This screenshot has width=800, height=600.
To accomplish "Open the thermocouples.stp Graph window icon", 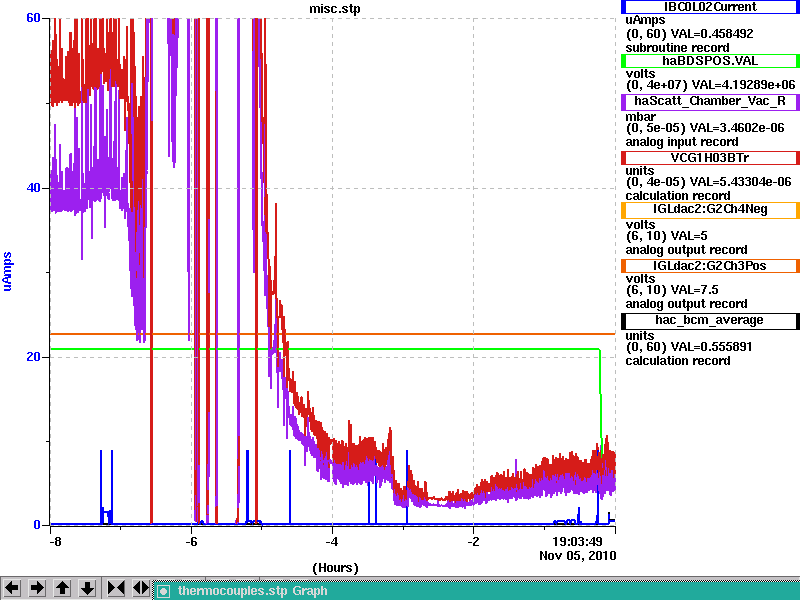I will [163, 591].
